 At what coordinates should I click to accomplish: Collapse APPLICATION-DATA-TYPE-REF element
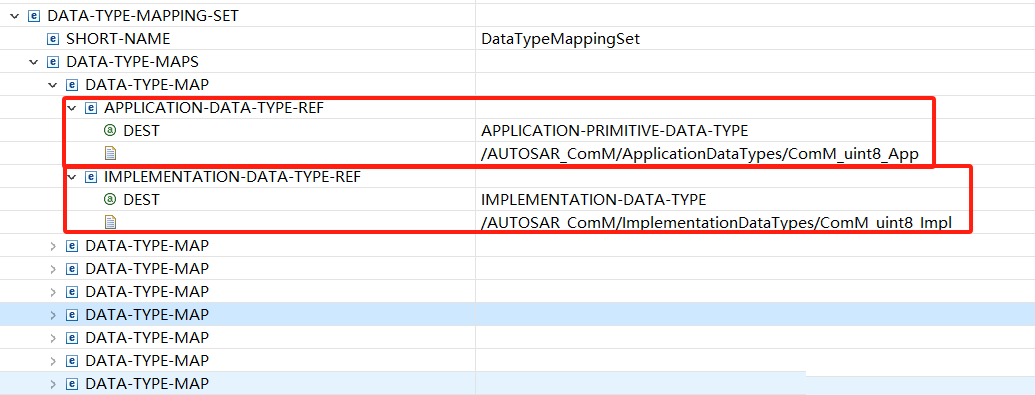(72, 108)
